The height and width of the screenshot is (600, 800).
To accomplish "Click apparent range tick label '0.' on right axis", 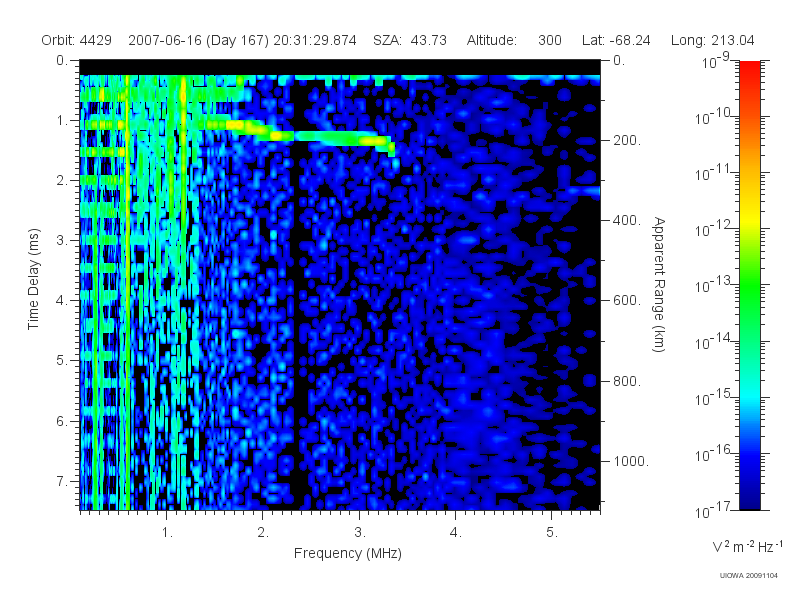I will [619, 61].
